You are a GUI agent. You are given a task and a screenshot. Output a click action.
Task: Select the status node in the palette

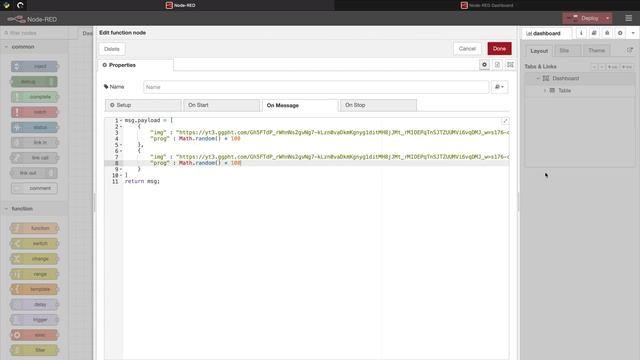click(x=34, y=127)
